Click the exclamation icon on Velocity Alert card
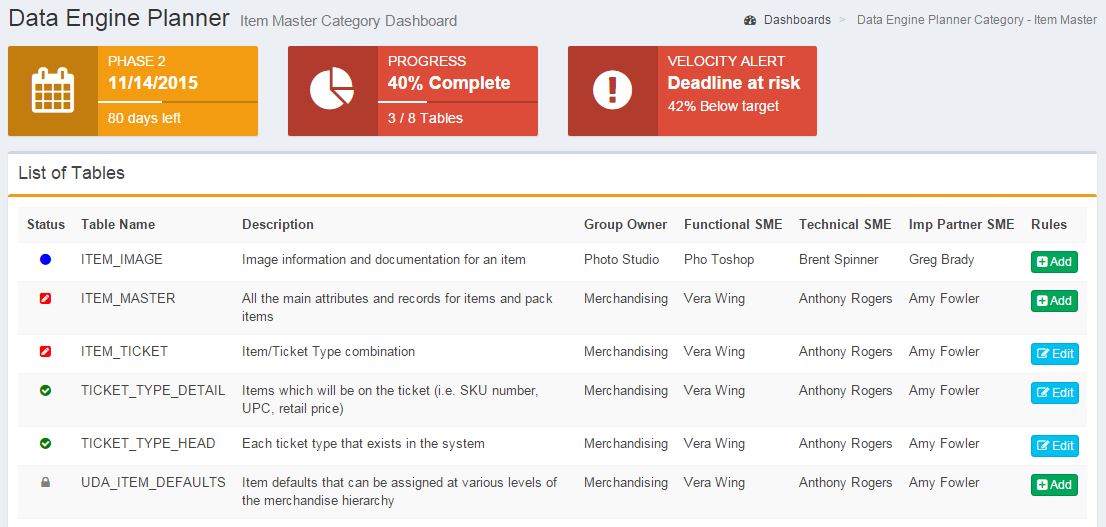The height and width of the screenshot is (527, 1106). 612,90
